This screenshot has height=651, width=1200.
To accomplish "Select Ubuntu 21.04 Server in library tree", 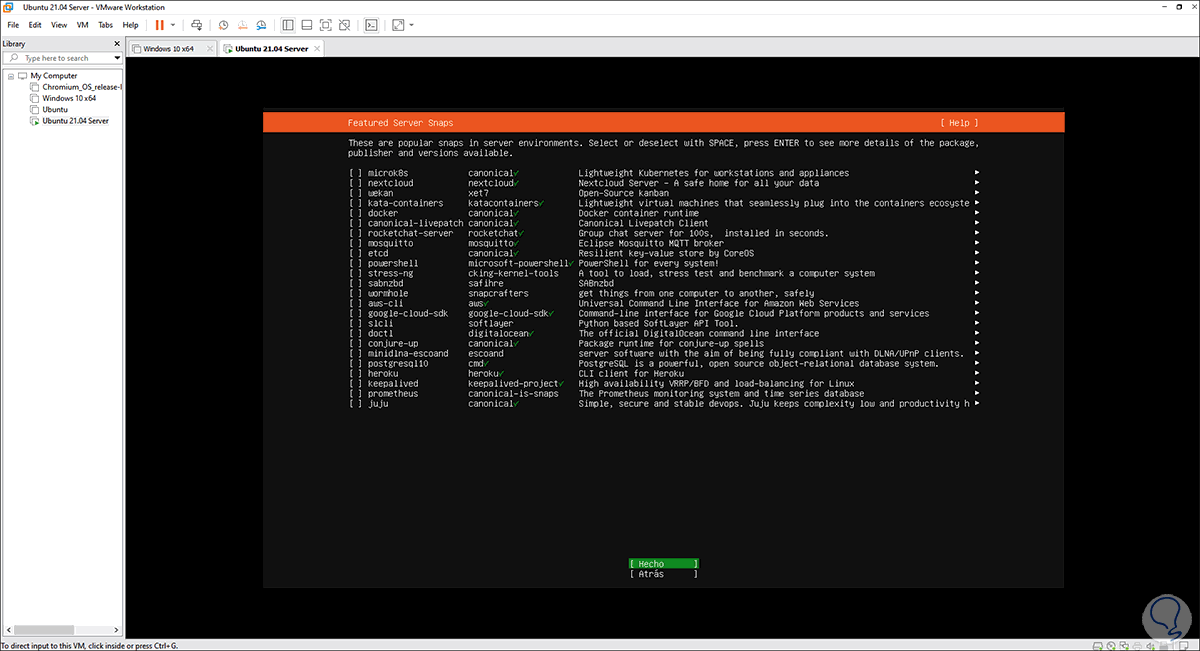I will click(75, 120).
